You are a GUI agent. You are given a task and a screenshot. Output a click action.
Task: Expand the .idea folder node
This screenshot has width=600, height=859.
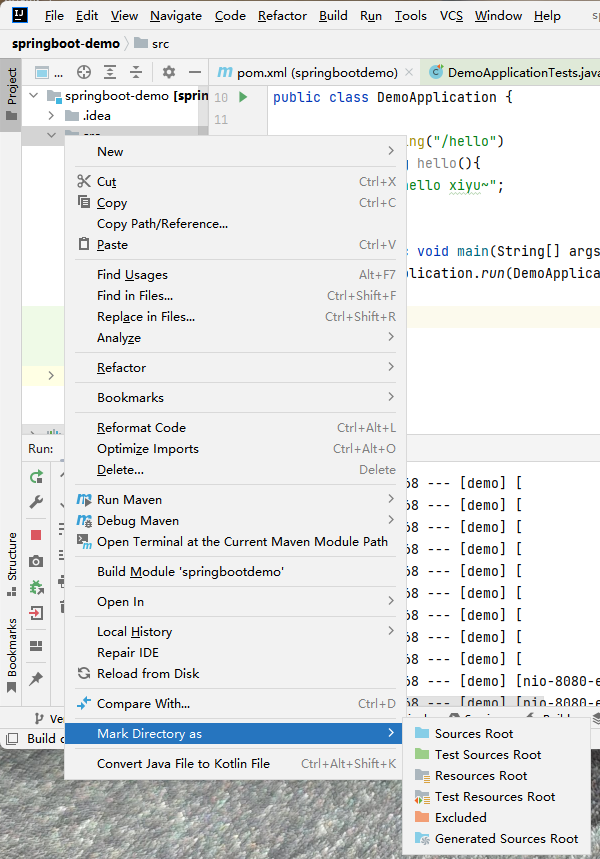(x=52, y=116)
